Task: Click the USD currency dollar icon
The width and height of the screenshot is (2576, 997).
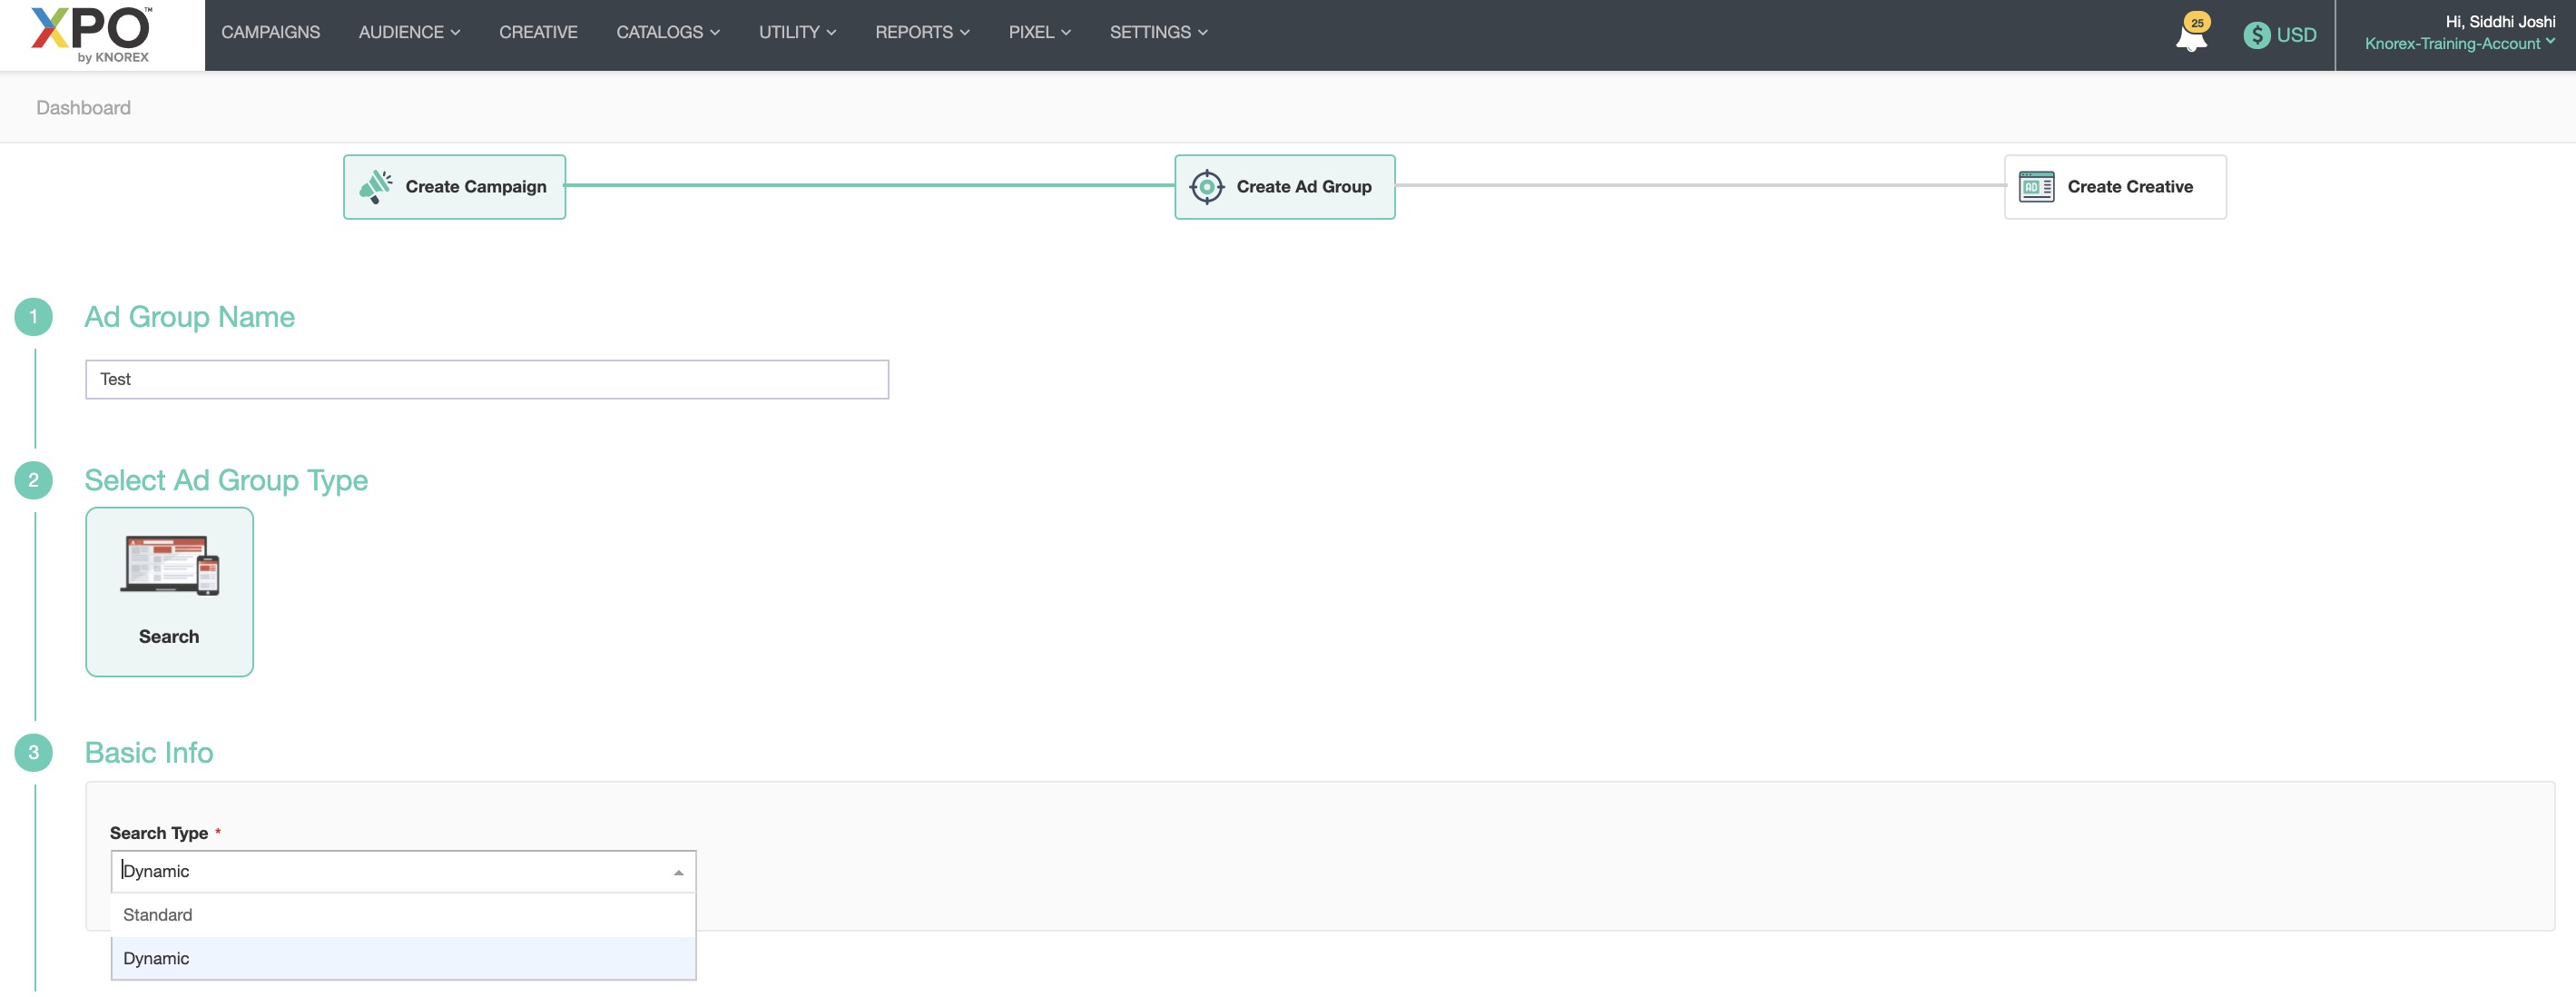Action: tap(2256, 35)
